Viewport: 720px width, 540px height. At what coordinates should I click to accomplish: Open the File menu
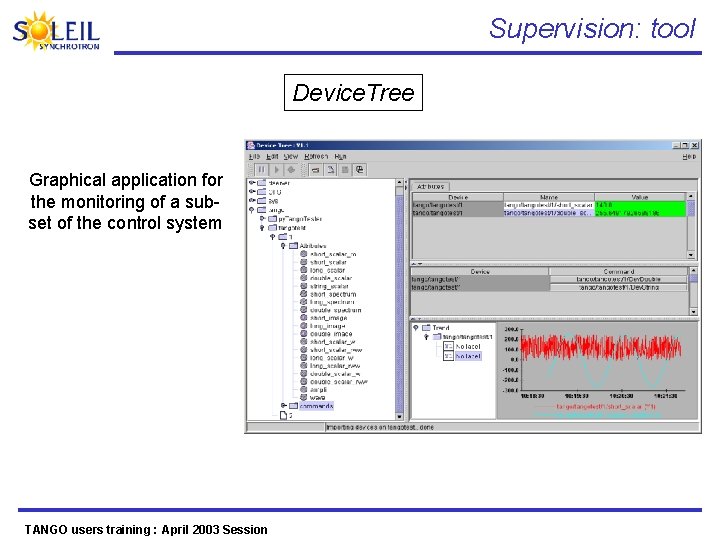[254, 157]
